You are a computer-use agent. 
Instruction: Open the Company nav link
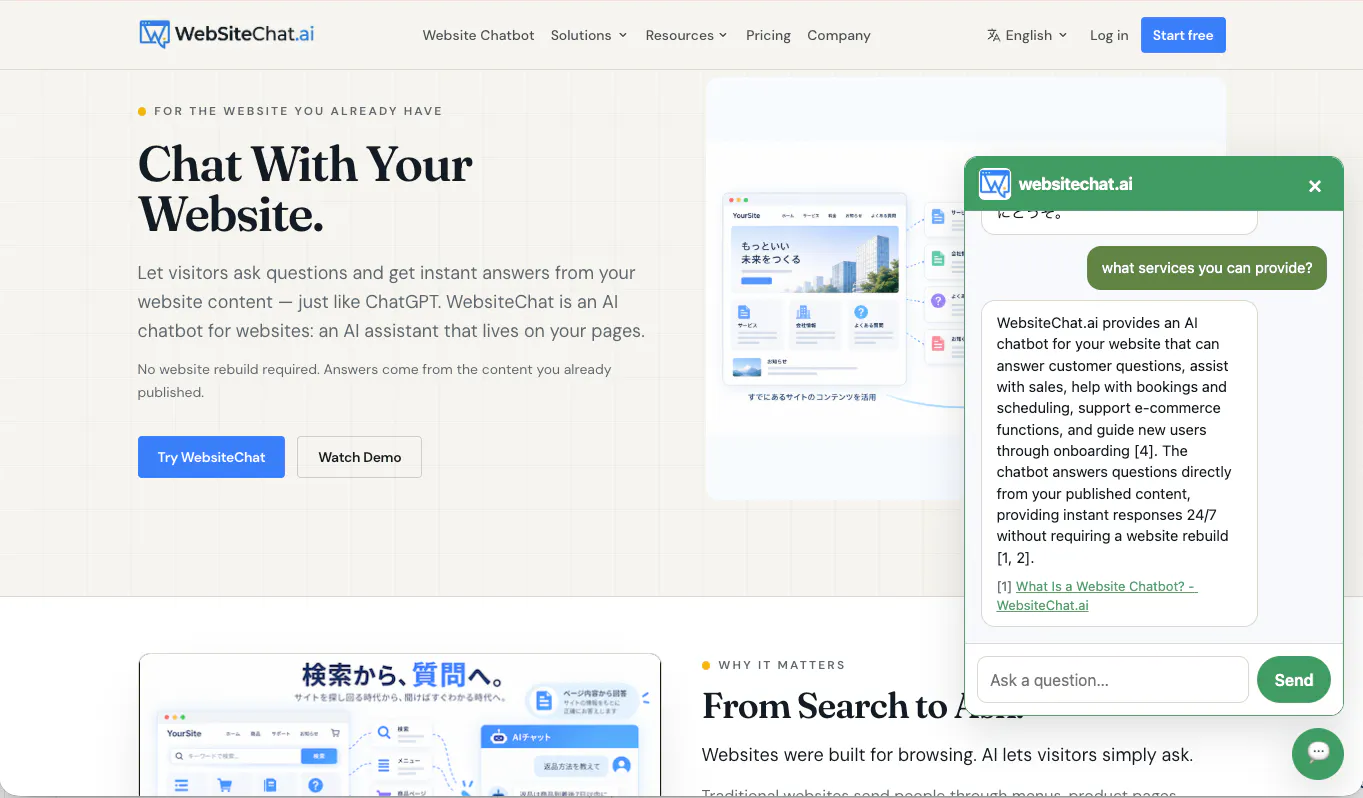point(839,35)
